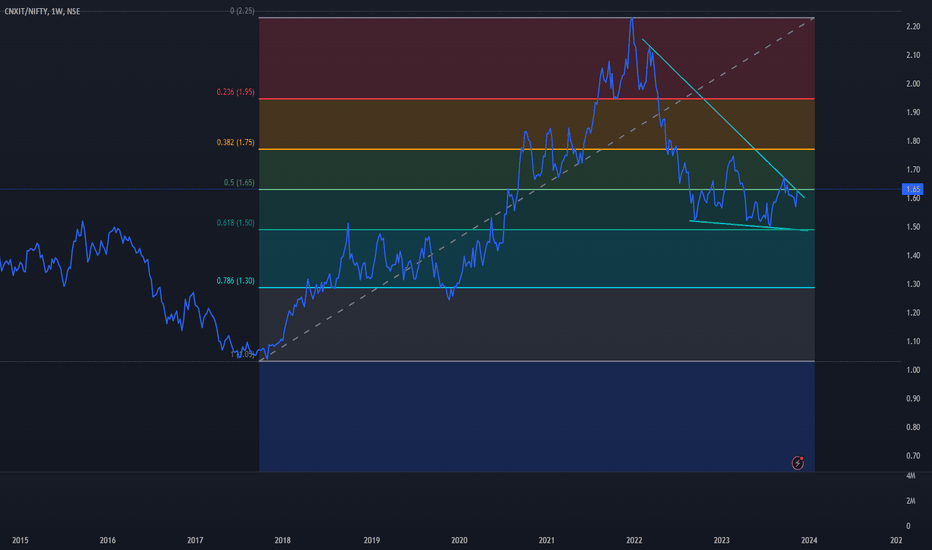Select the 0.236 (1.95) Fibonacci label
The image size is (932, 550).
tap(235, 92)
